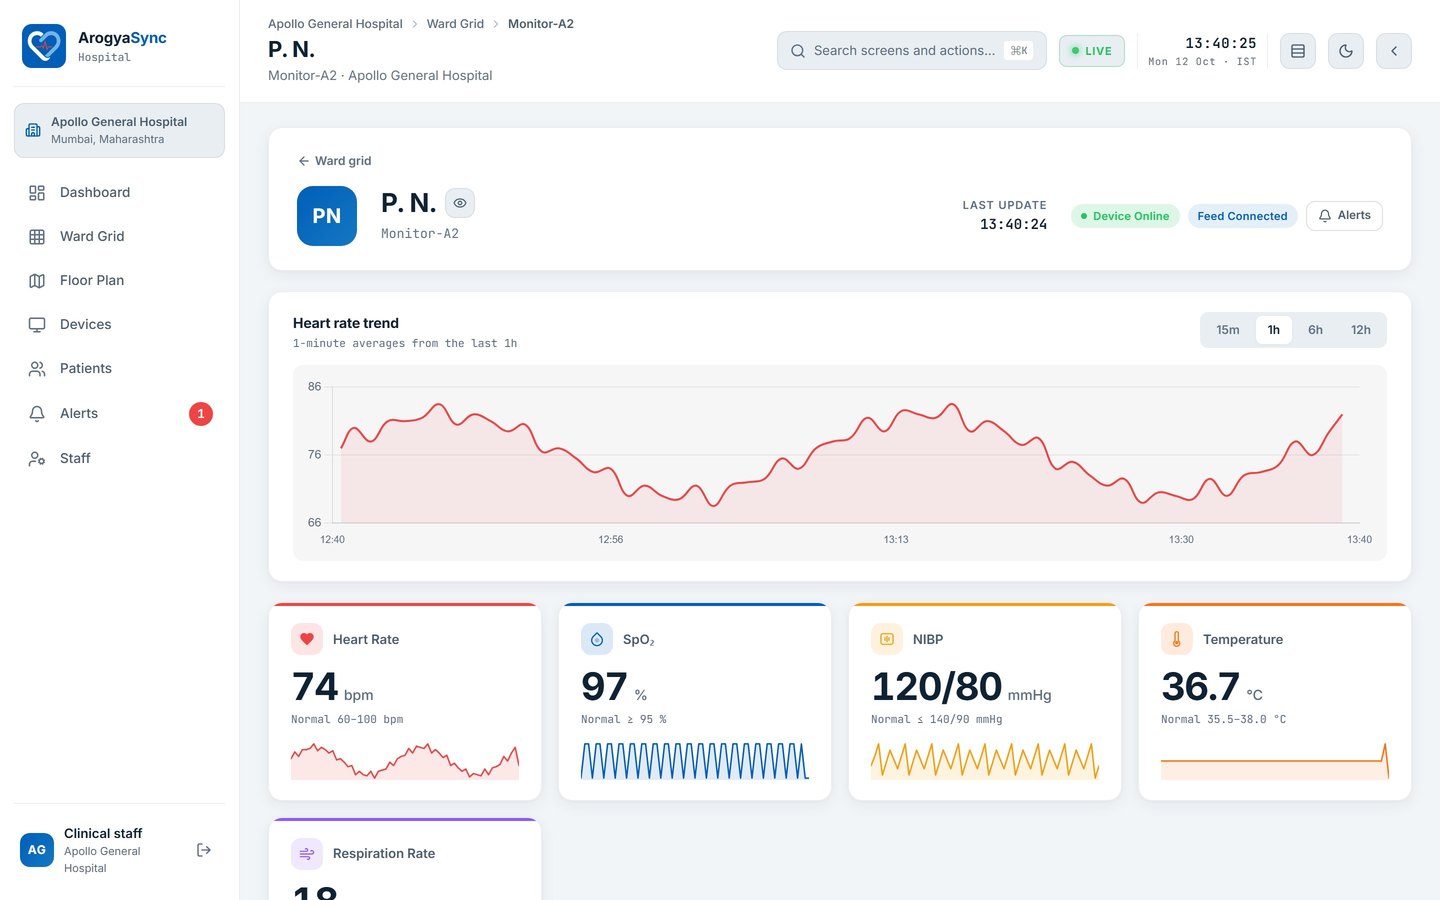Open the Floor Plan page
The height and width of the screenshot is (900, 1440).
tap(119, 280)
